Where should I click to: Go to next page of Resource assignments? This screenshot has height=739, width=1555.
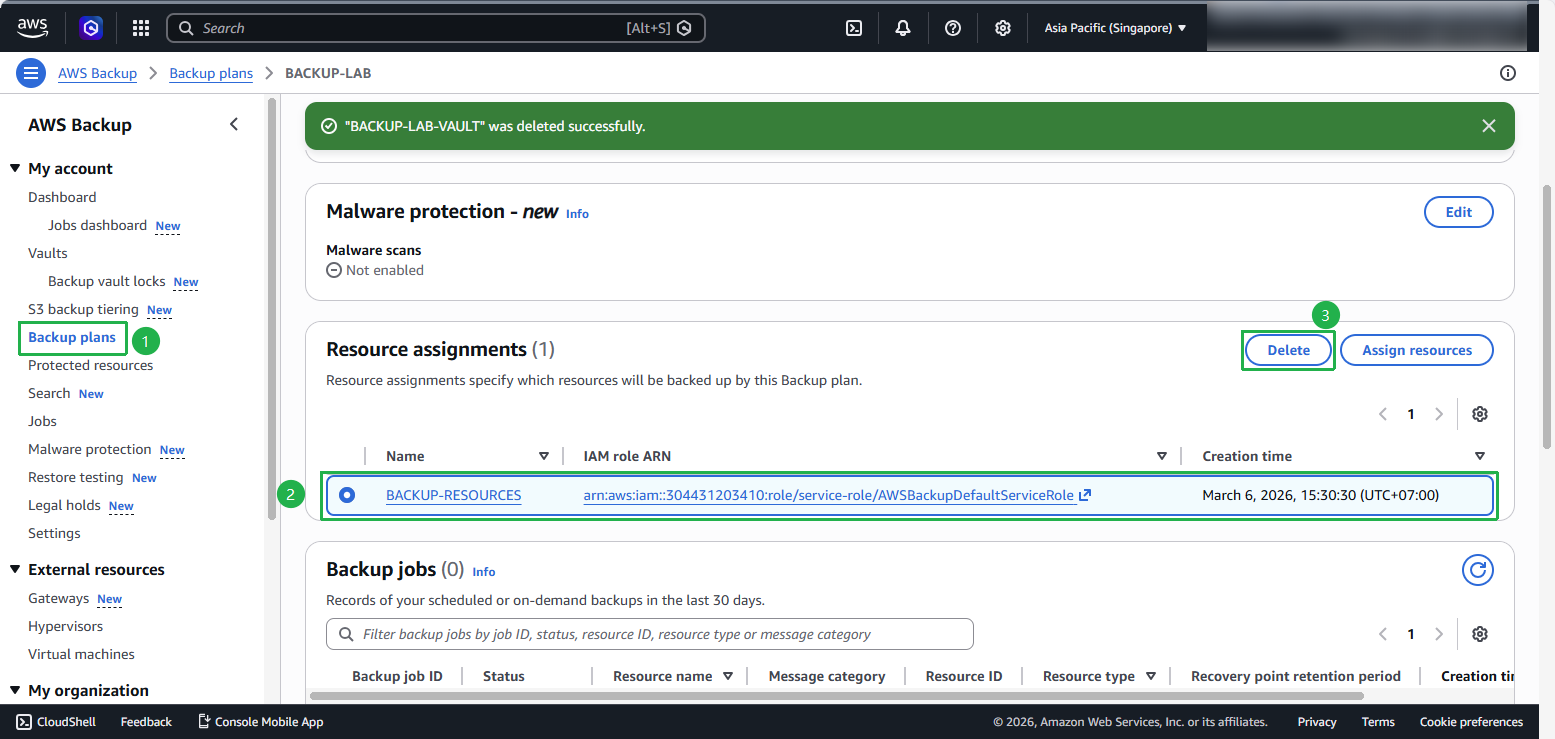[1439, 414]
